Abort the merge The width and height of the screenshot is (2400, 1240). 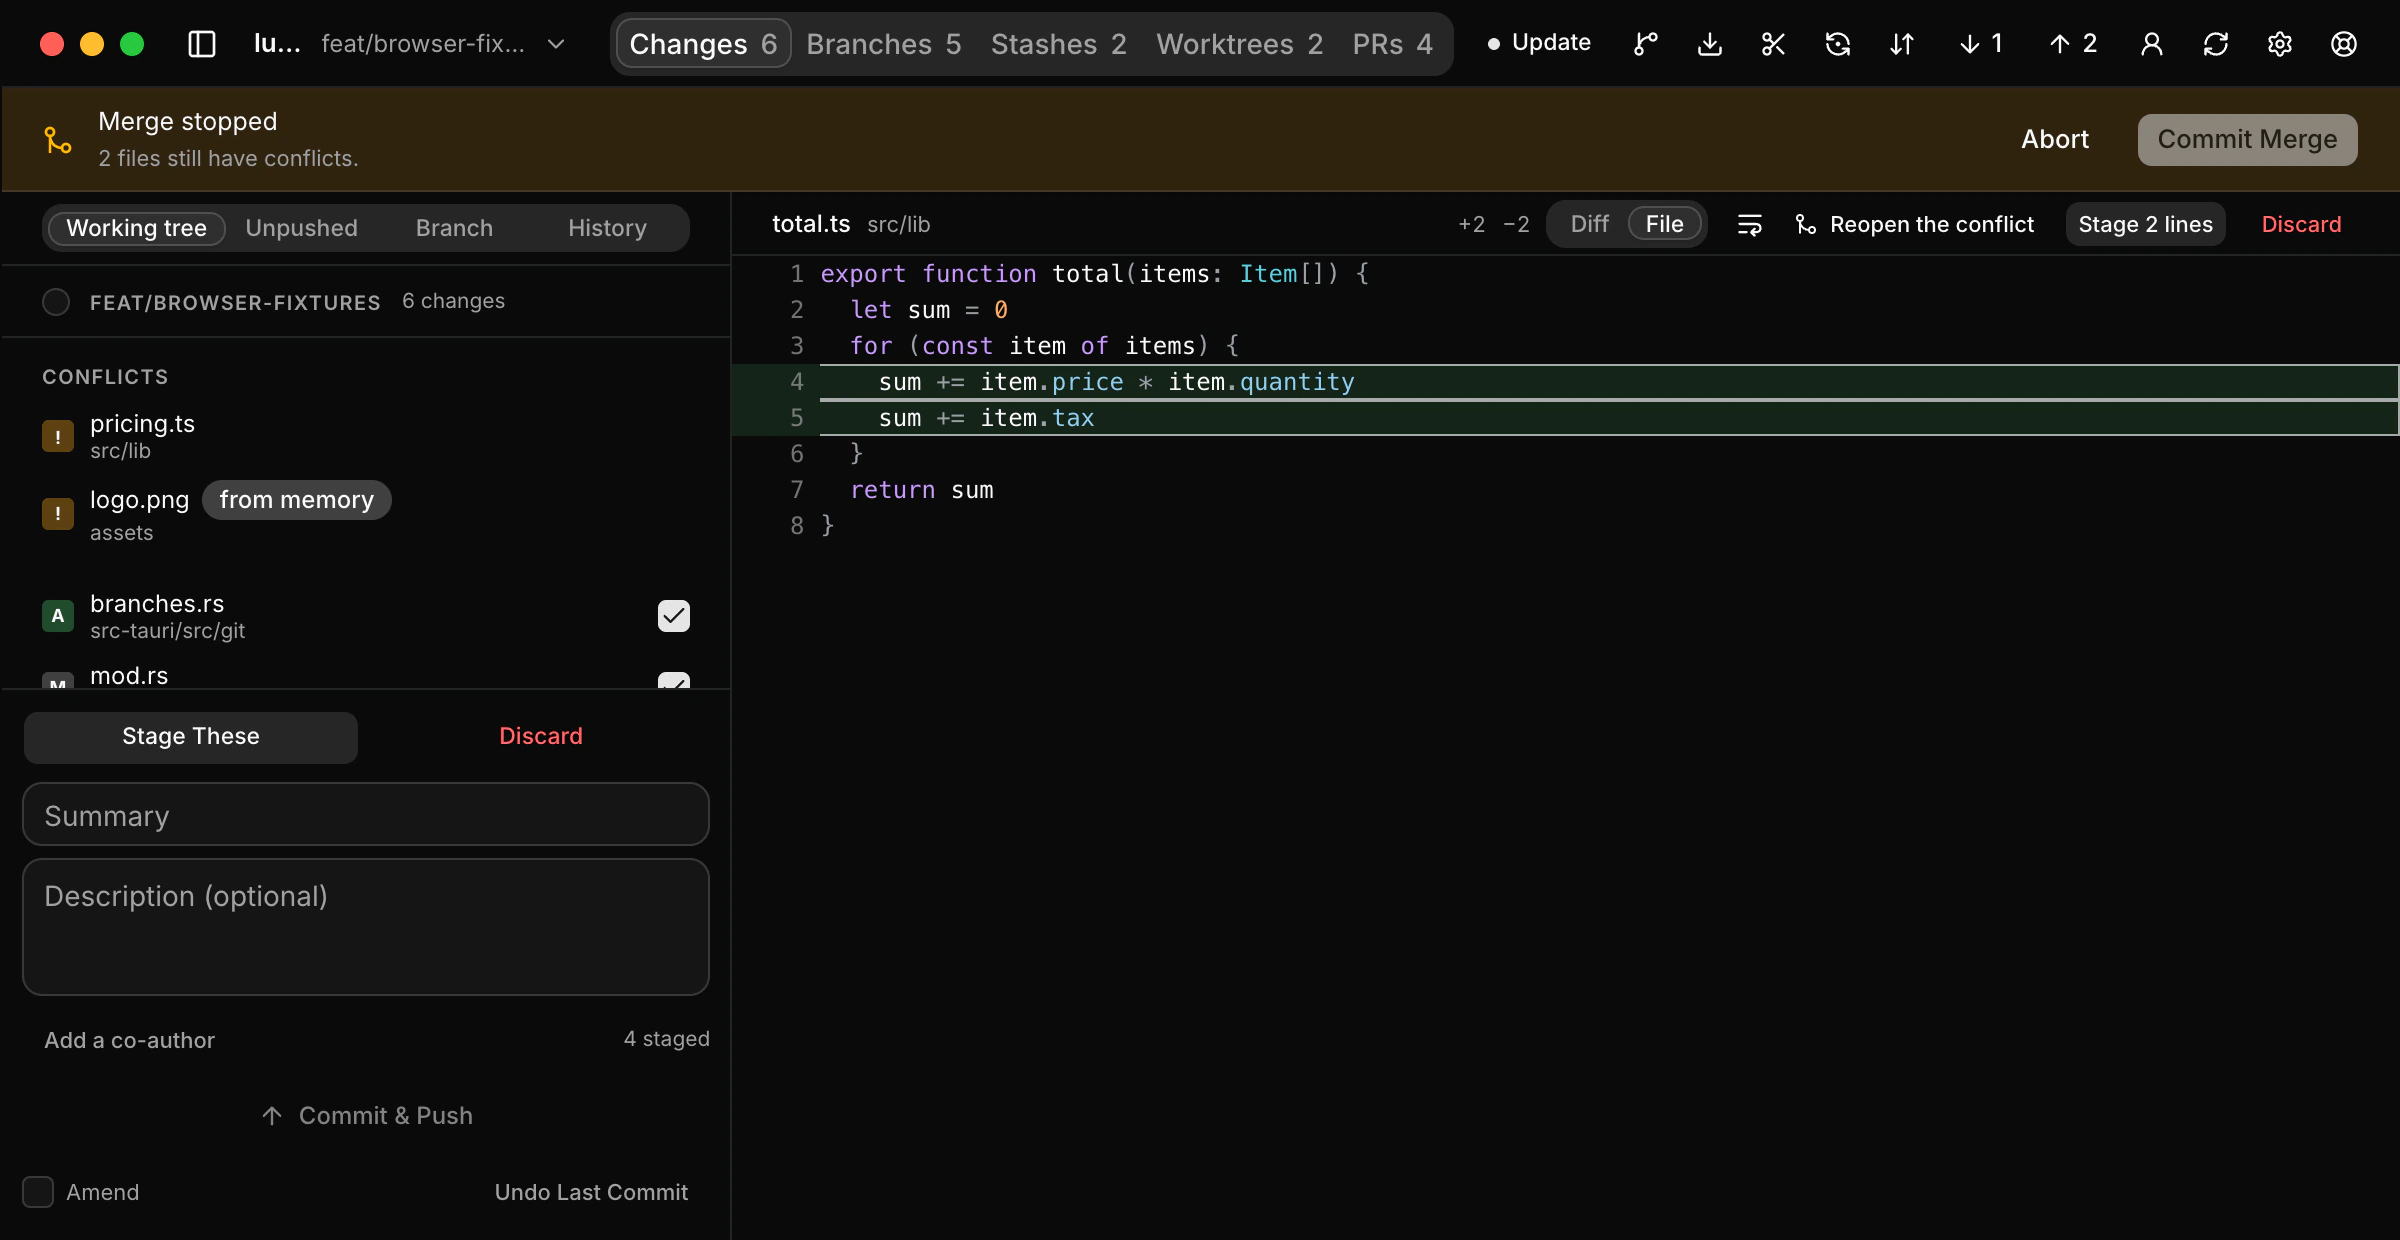pyautogui.click(x=2055, y=139)
